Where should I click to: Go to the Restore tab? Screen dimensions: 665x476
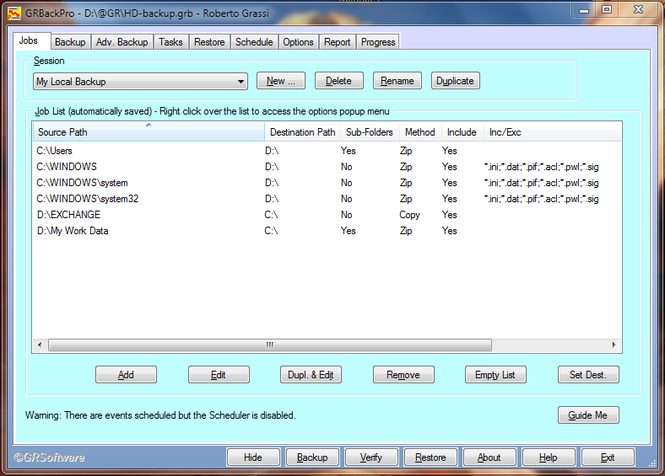point(210,42)
